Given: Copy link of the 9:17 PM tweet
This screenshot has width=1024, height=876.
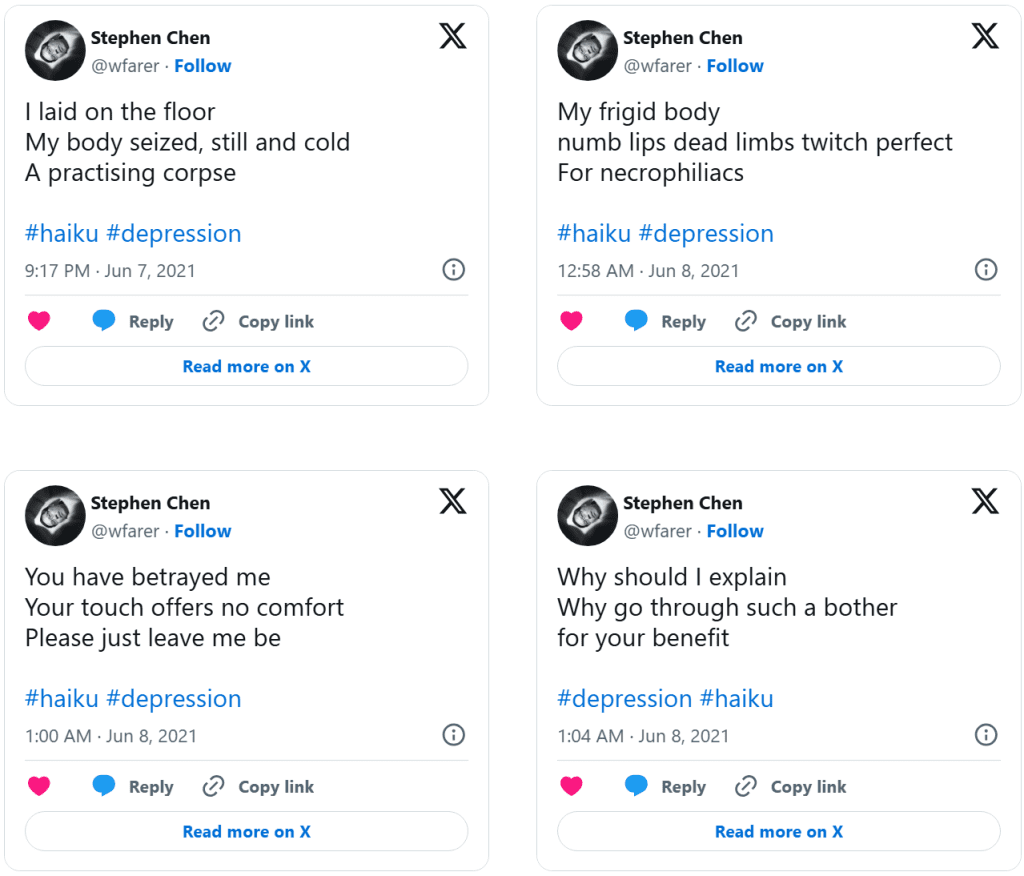Looking at the screenshot, I should click(x=258, y=321).
